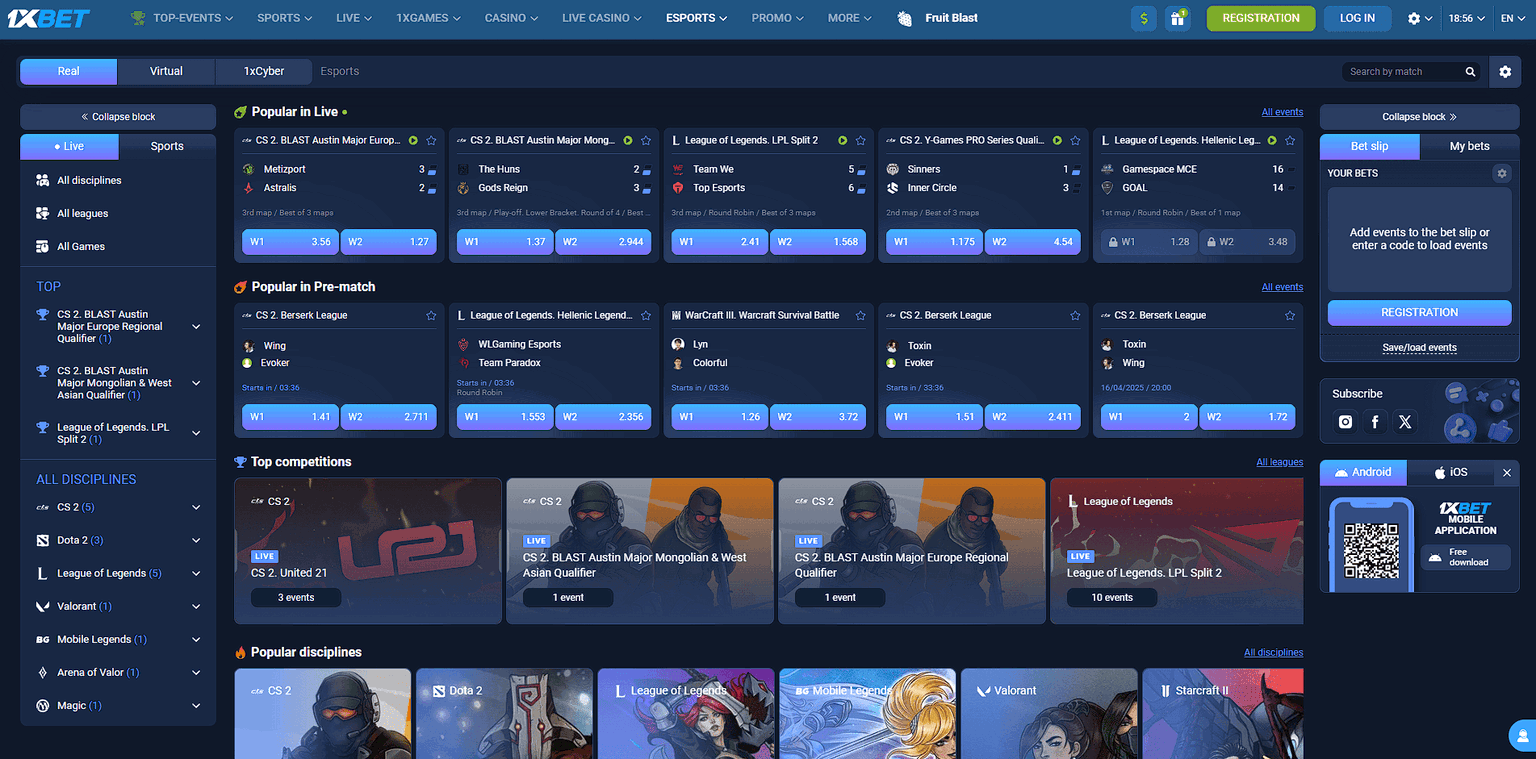Open the gift bonus icon in header

click(x=1178, y=18)
